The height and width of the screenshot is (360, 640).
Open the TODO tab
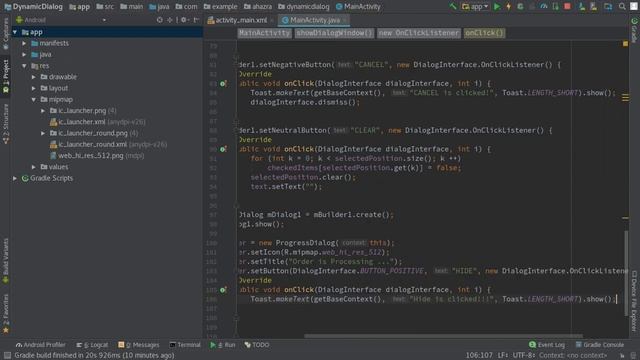(x=257, y=345)
